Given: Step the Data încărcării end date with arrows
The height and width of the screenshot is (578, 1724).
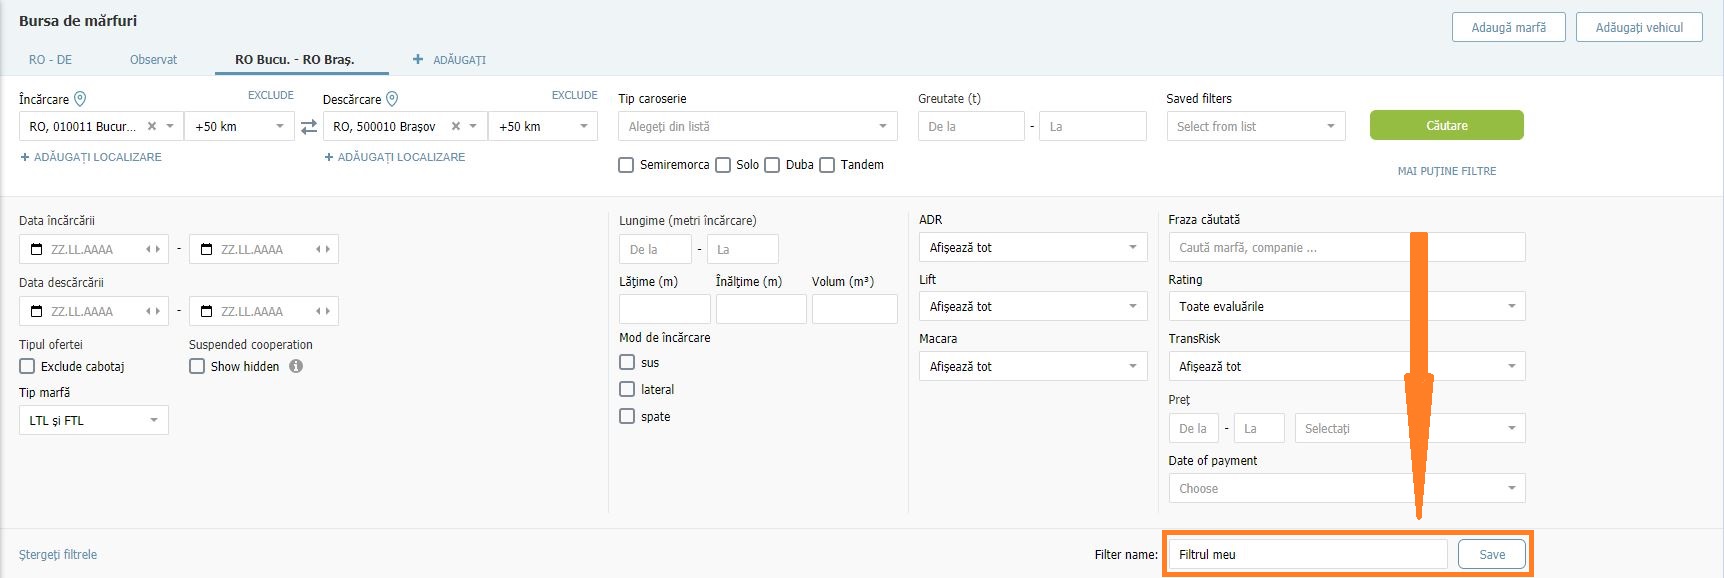Looking at the screenshot, I should point(323,249).
